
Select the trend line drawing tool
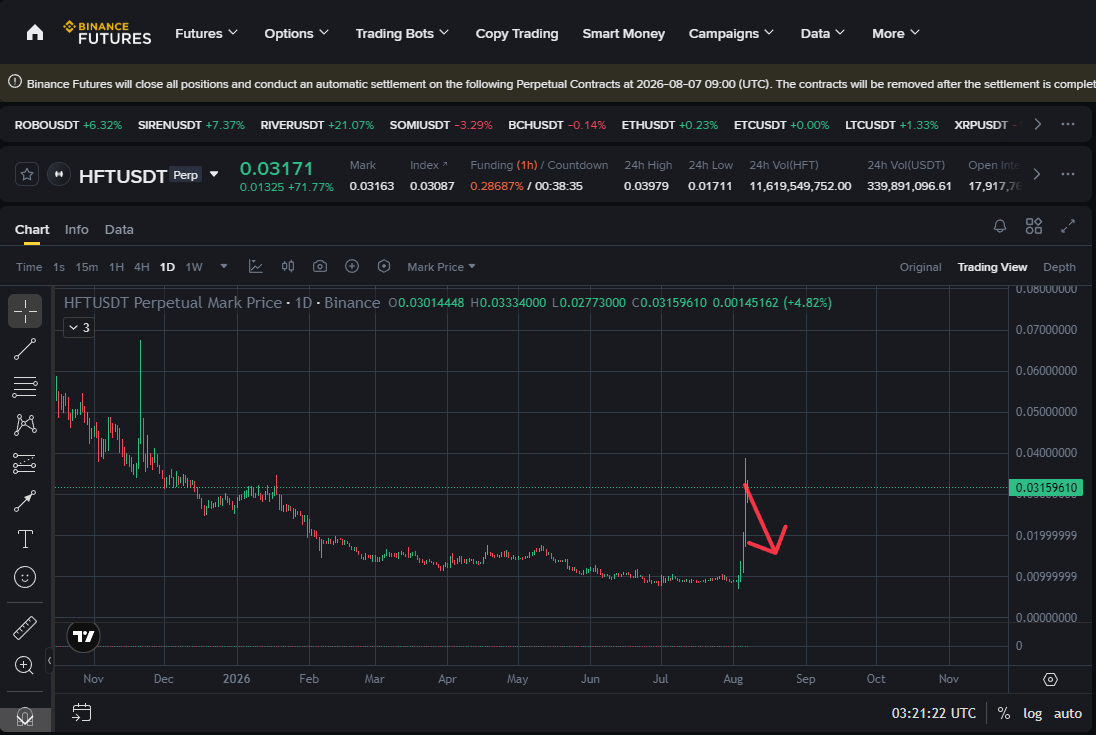pos(25,349)
